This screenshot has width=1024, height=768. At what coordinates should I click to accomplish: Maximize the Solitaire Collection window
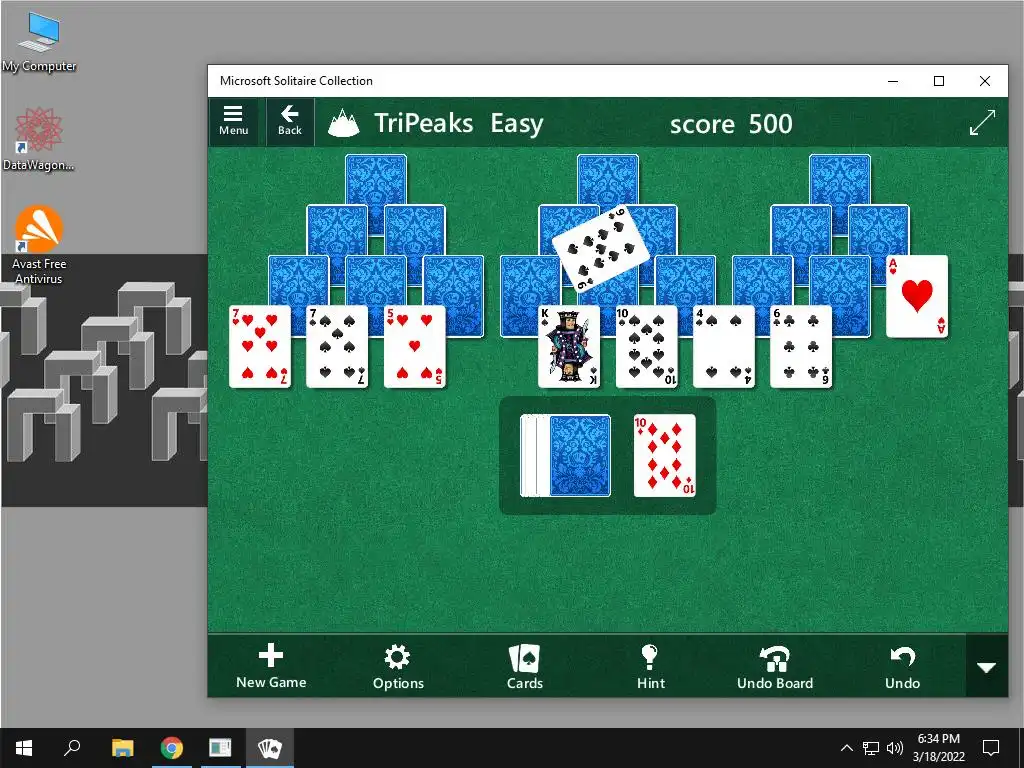click(x=939, y=81)
